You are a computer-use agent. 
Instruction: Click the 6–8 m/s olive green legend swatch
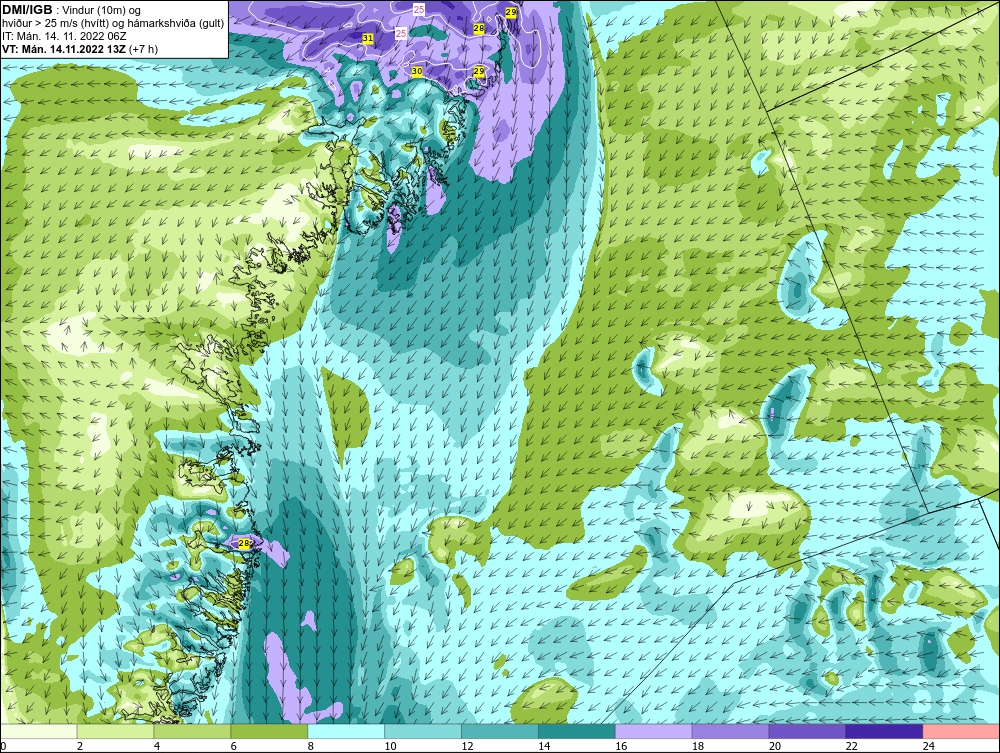269,731
